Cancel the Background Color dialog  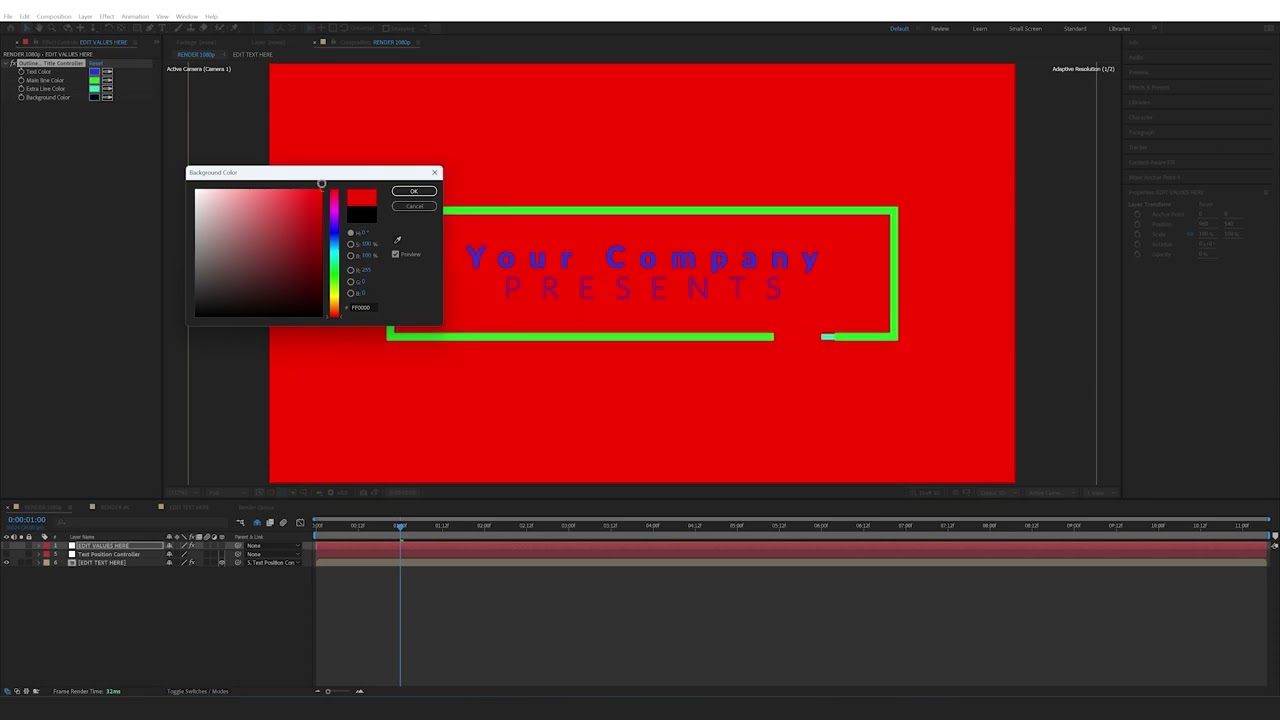click(414, 206)
